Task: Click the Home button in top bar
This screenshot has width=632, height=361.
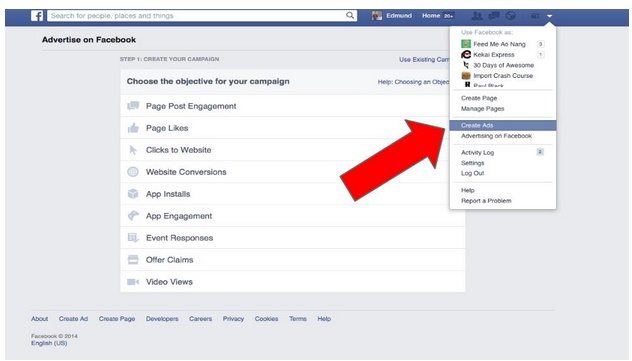Action: pyautogui.click(x=431, y=16)
